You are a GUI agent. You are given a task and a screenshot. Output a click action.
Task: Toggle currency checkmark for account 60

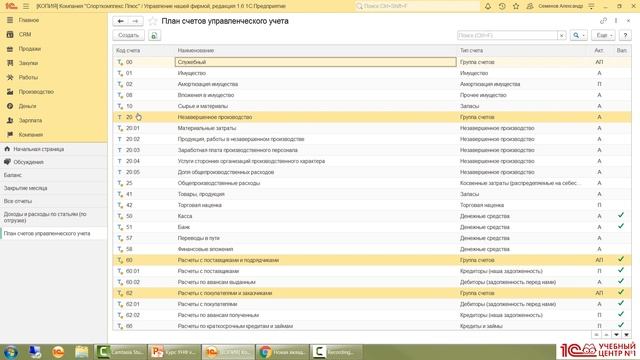point(621,259)
